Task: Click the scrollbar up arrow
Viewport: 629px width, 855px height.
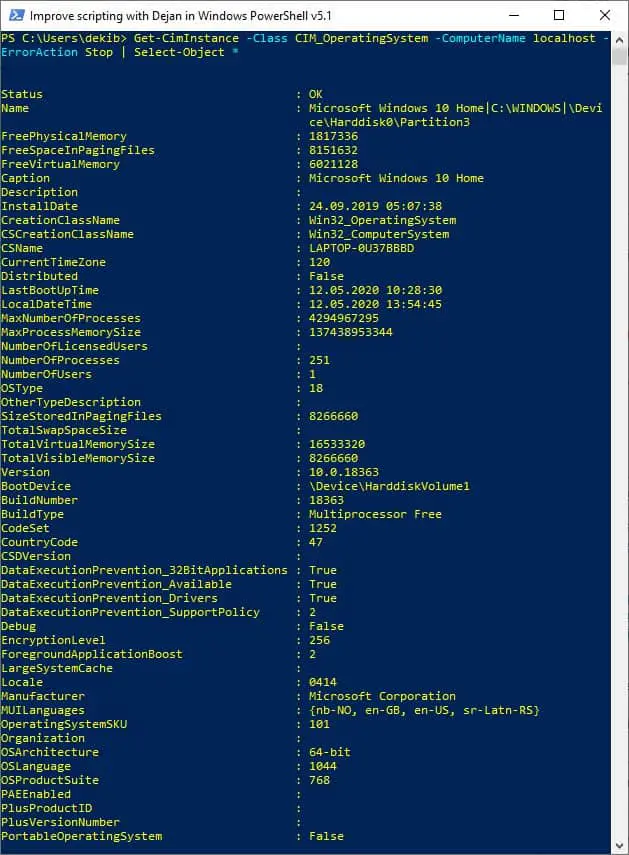Action: point(619,40)
